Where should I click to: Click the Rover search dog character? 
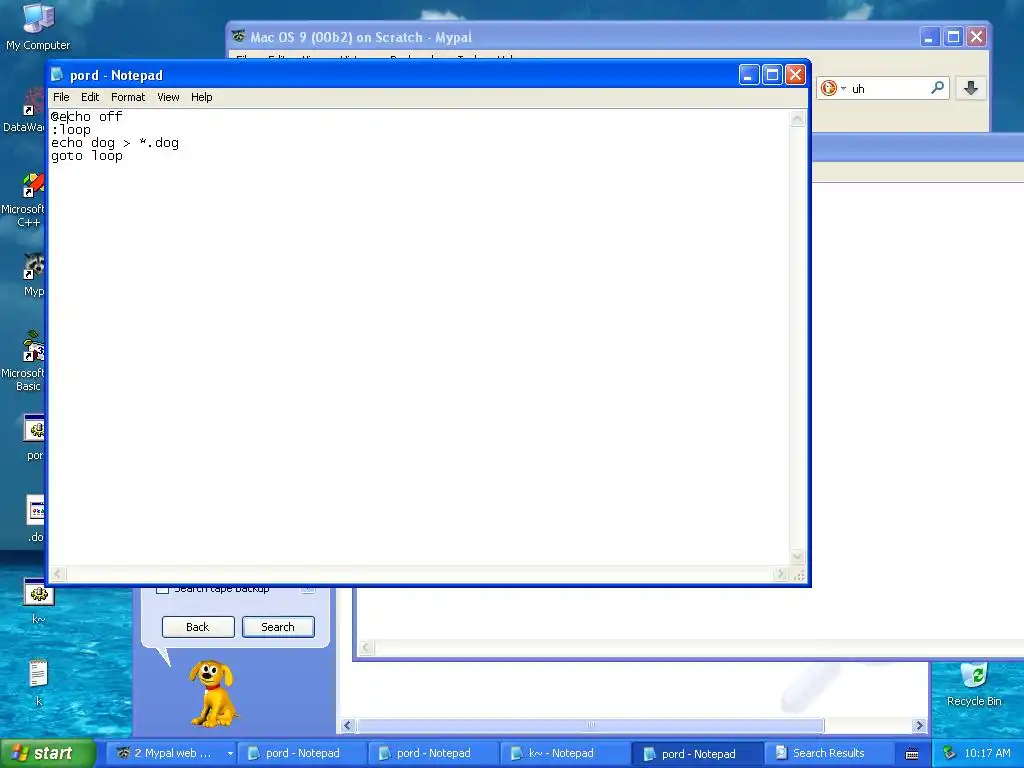tap(212, 694)
